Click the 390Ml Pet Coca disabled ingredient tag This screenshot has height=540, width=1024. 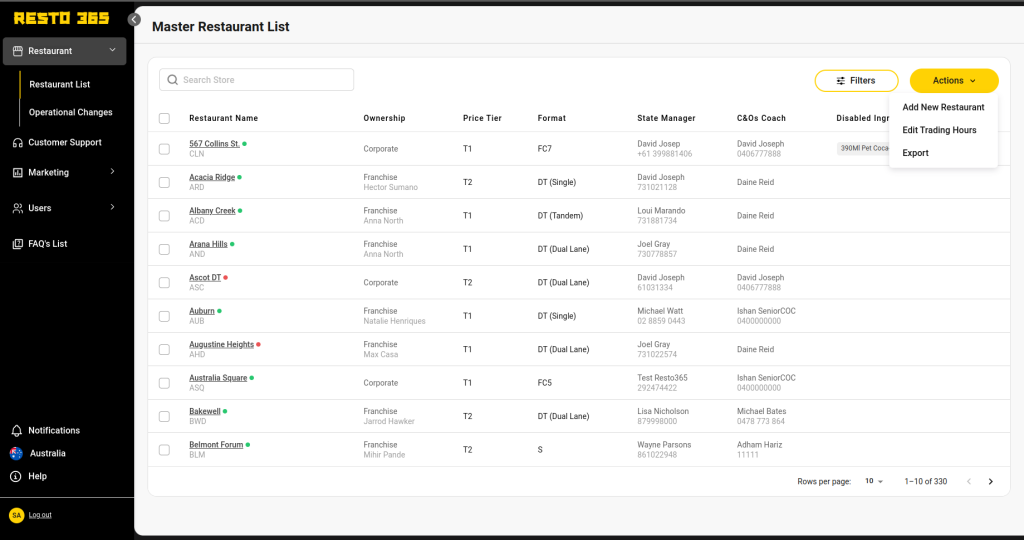coord(863,148)
